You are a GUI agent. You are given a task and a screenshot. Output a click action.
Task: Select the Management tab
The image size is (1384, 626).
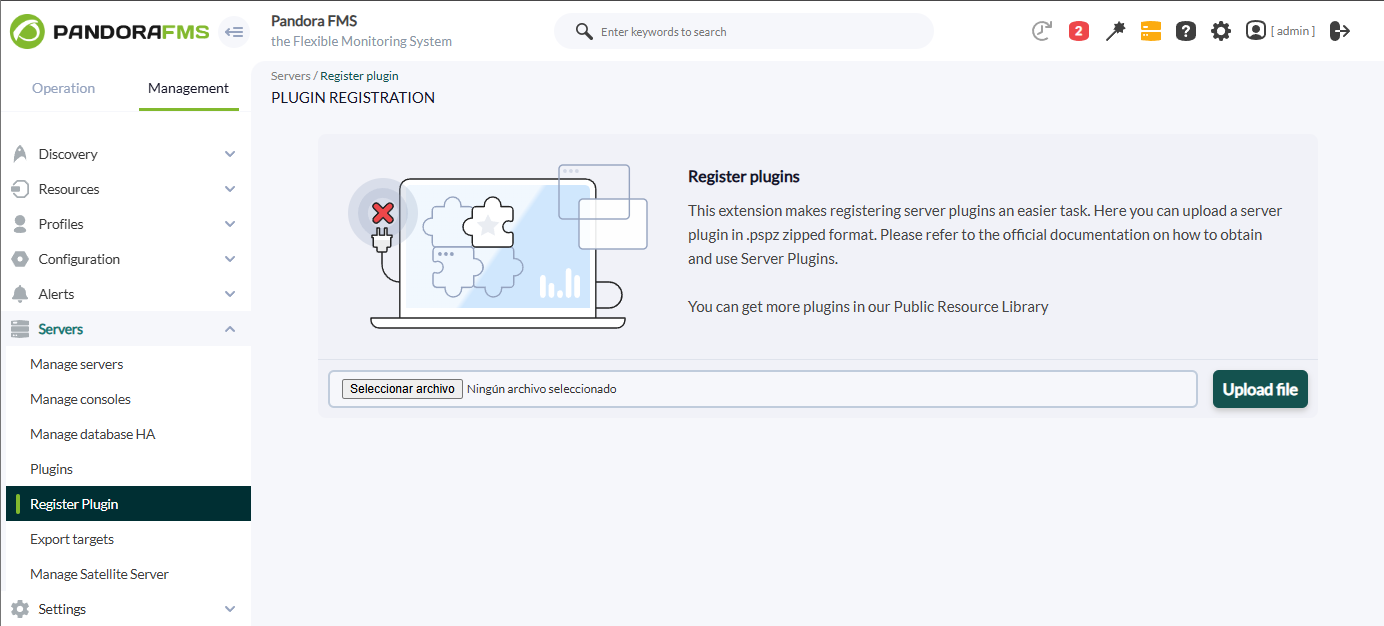(188, 88)
